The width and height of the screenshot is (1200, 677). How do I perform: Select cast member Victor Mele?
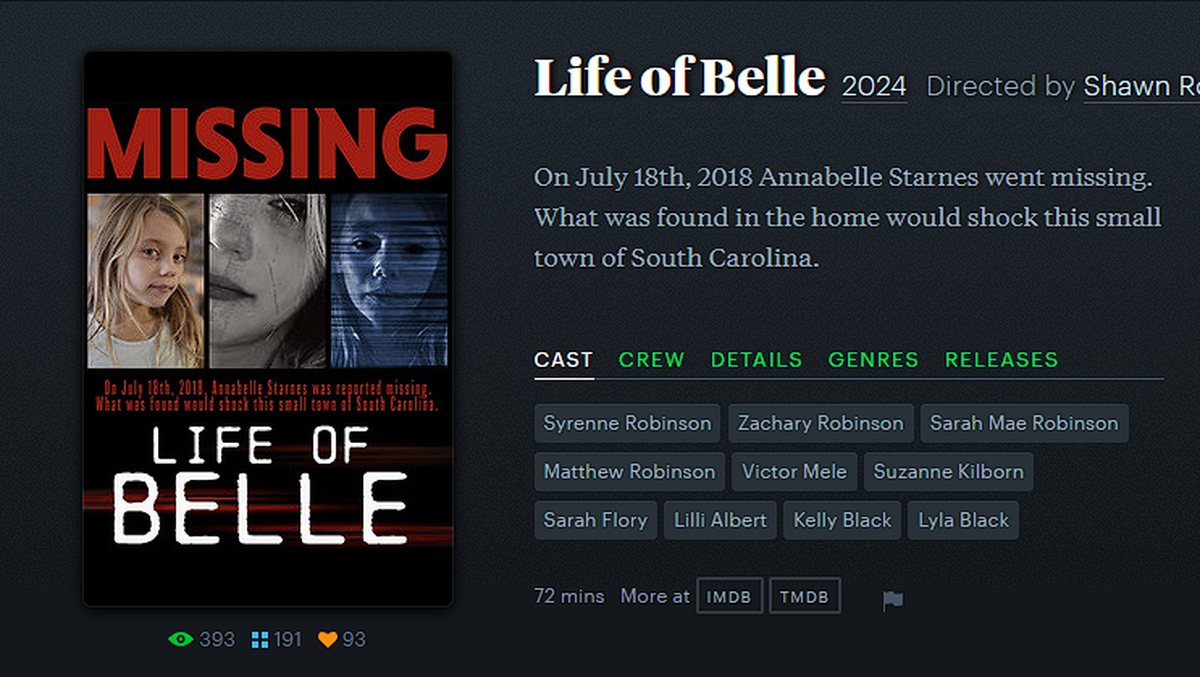794,471
